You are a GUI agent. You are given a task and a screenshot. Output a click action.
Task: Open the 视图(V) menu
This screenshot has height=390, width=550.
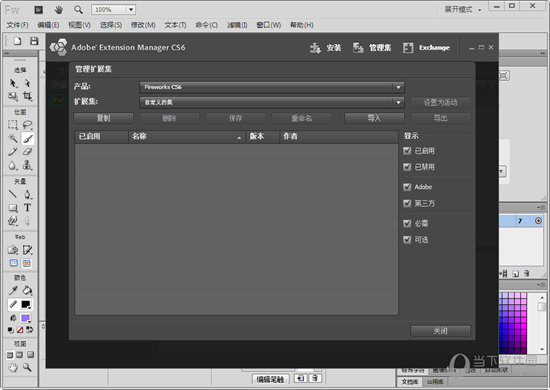point(79,25)
